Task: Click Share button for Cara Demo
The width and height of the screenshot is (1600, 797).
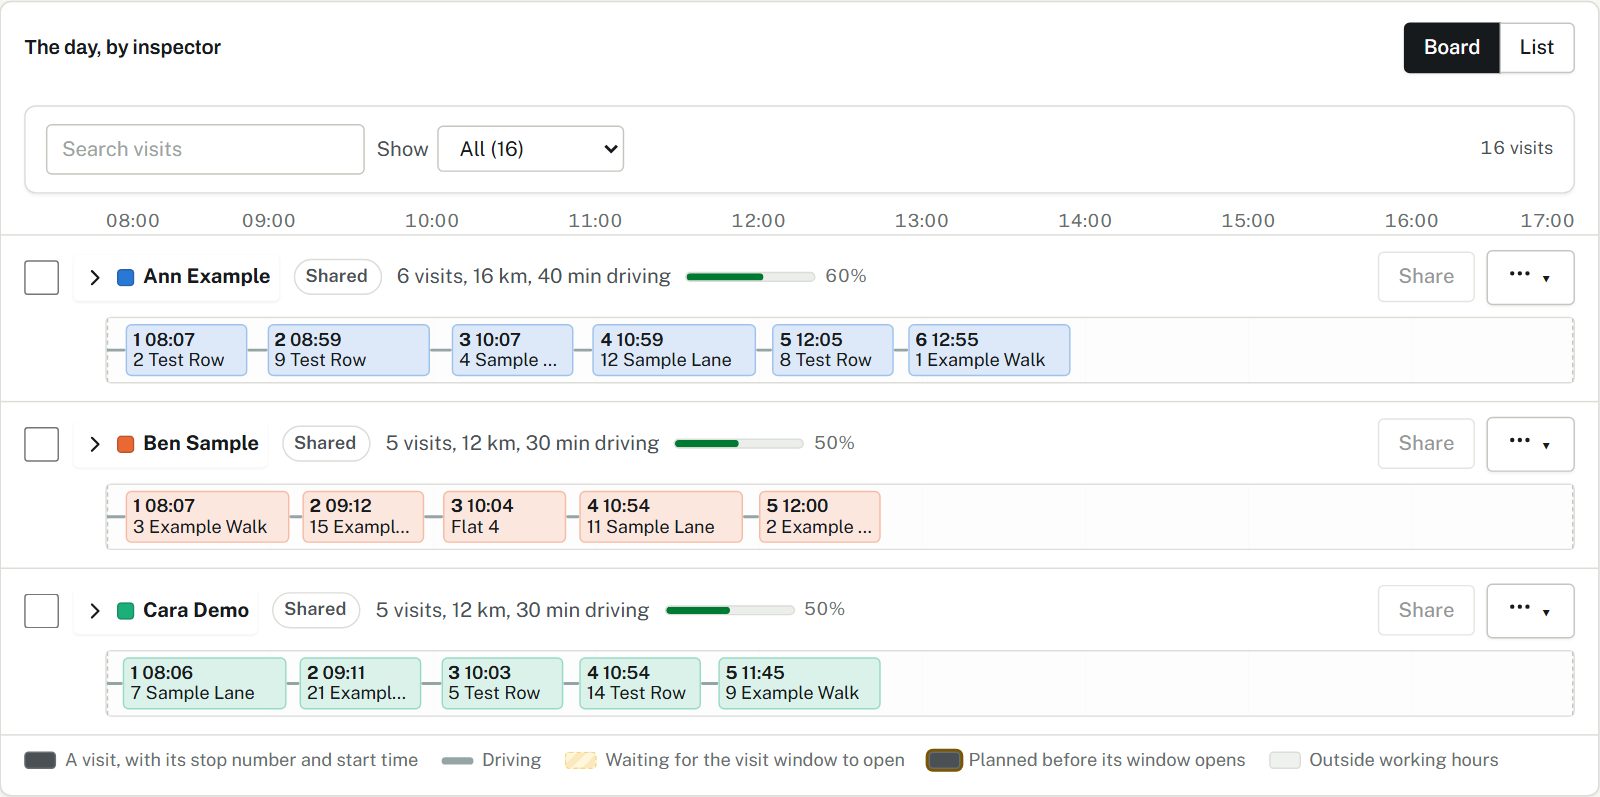Action: tap(1426, 611)
